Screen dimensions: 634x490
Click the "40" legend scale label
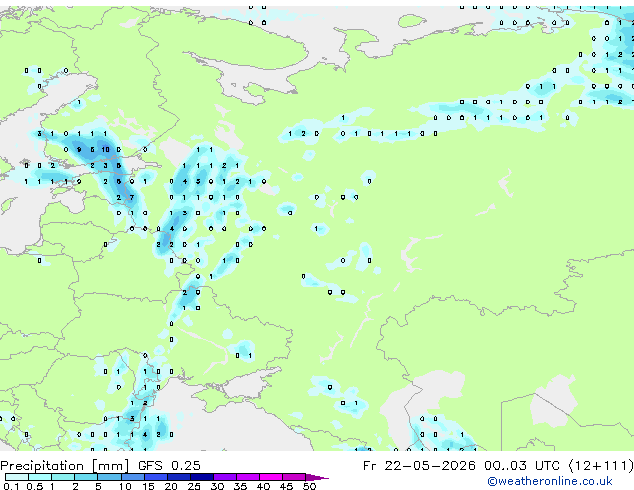click(x=263, y=486)
